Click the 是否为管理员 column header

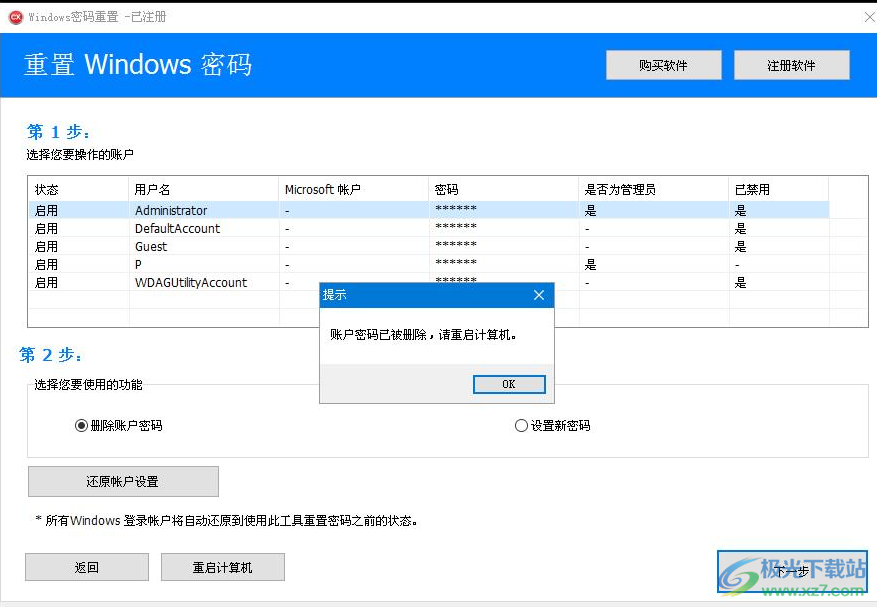point(654,190)
